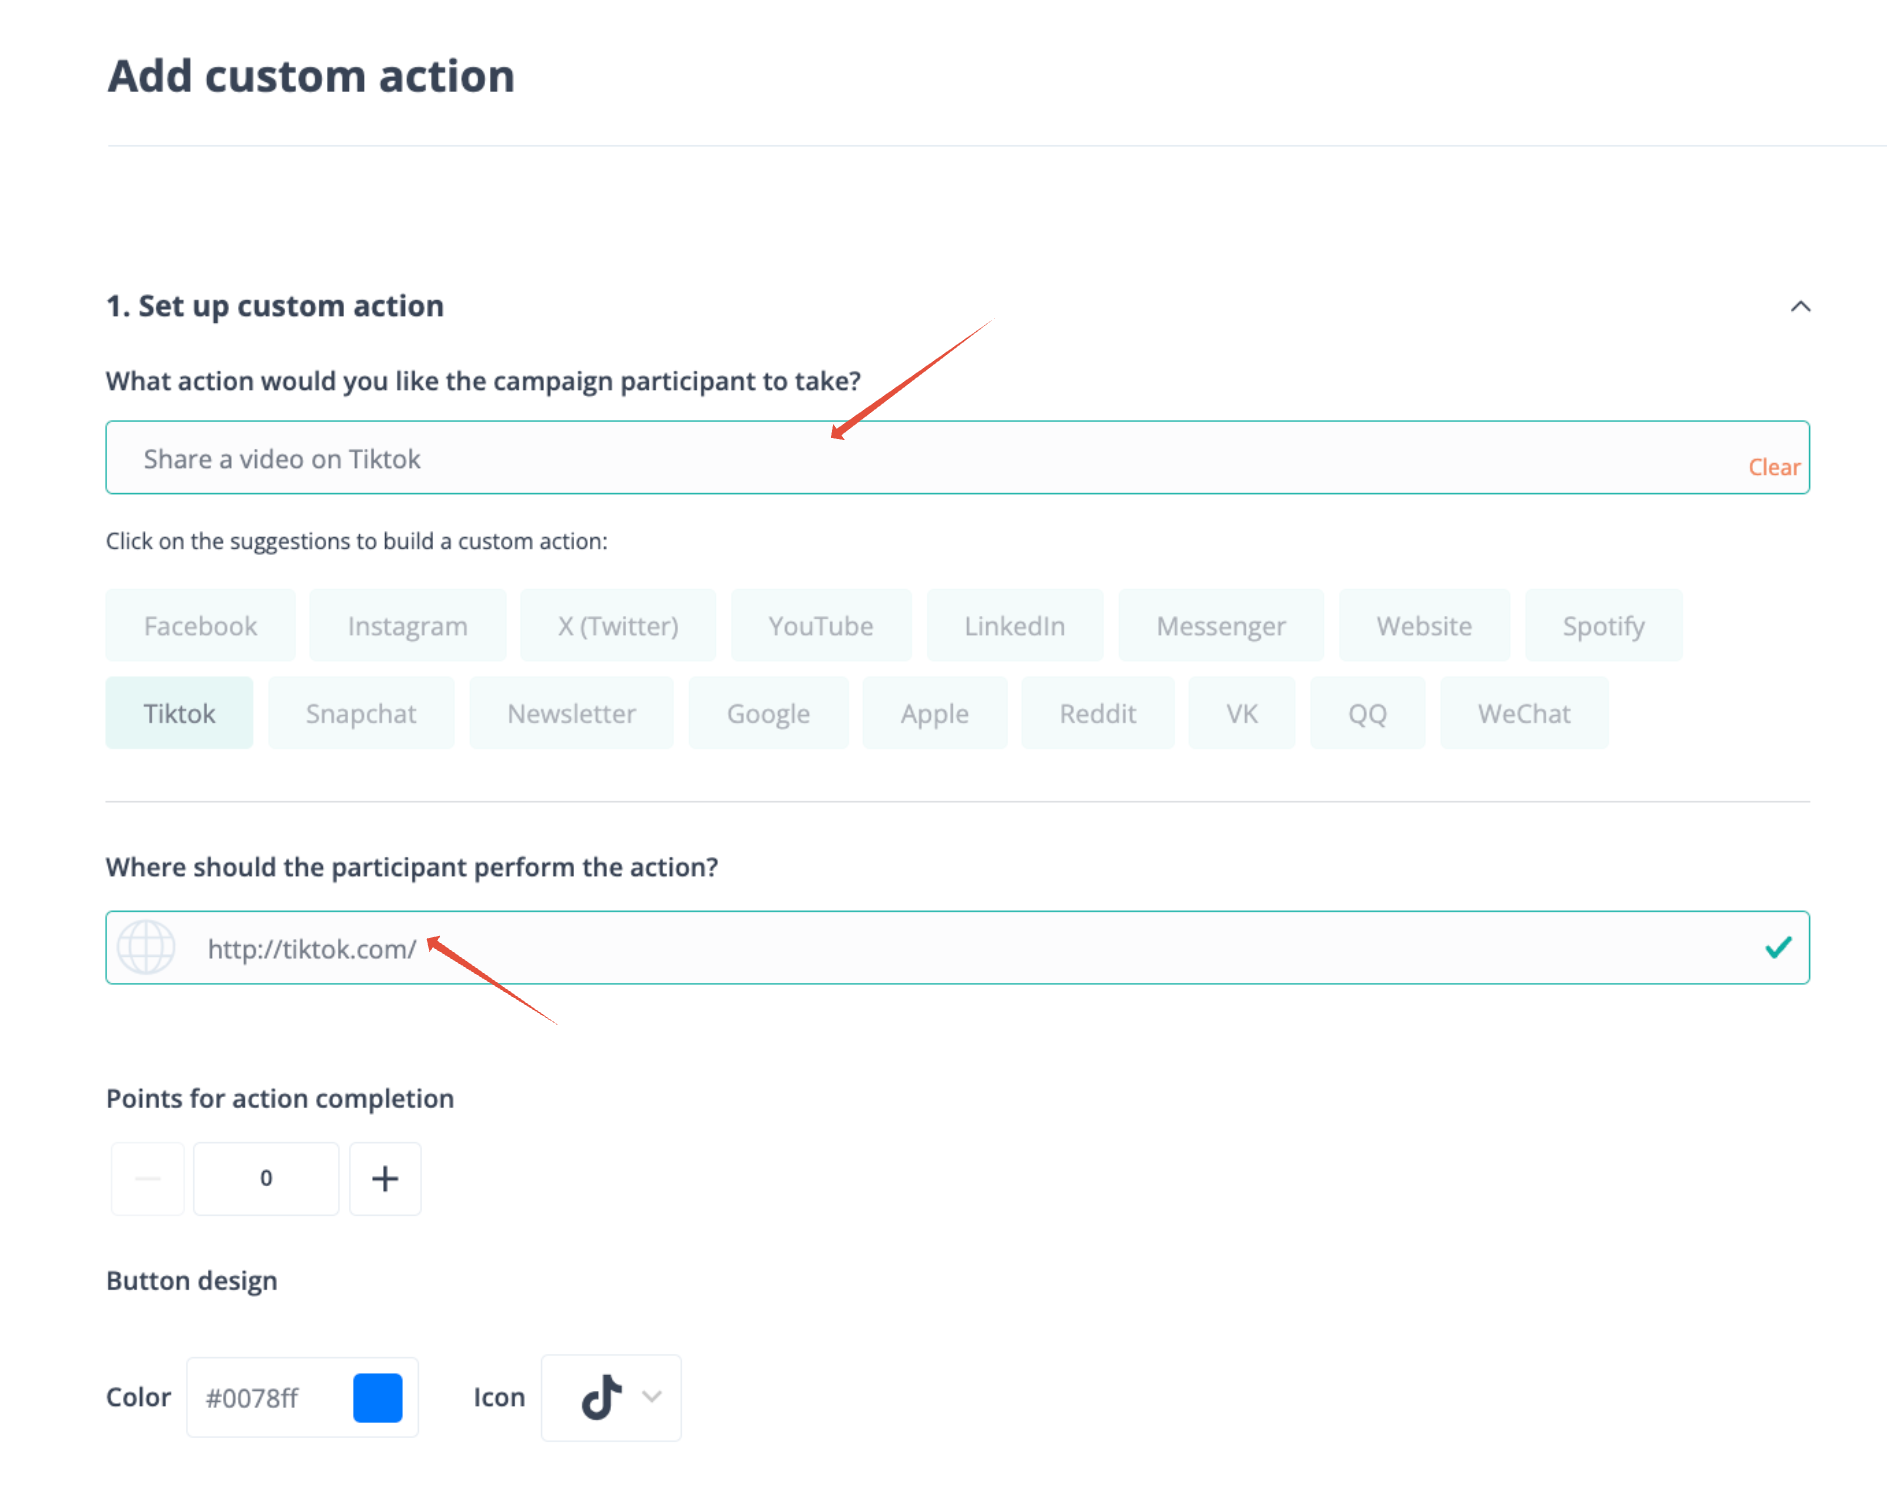Image resolution: width=1887 pixels, height=1509 pixels.
Task: Click the tiktok.com URL input field
Action: 957,948
